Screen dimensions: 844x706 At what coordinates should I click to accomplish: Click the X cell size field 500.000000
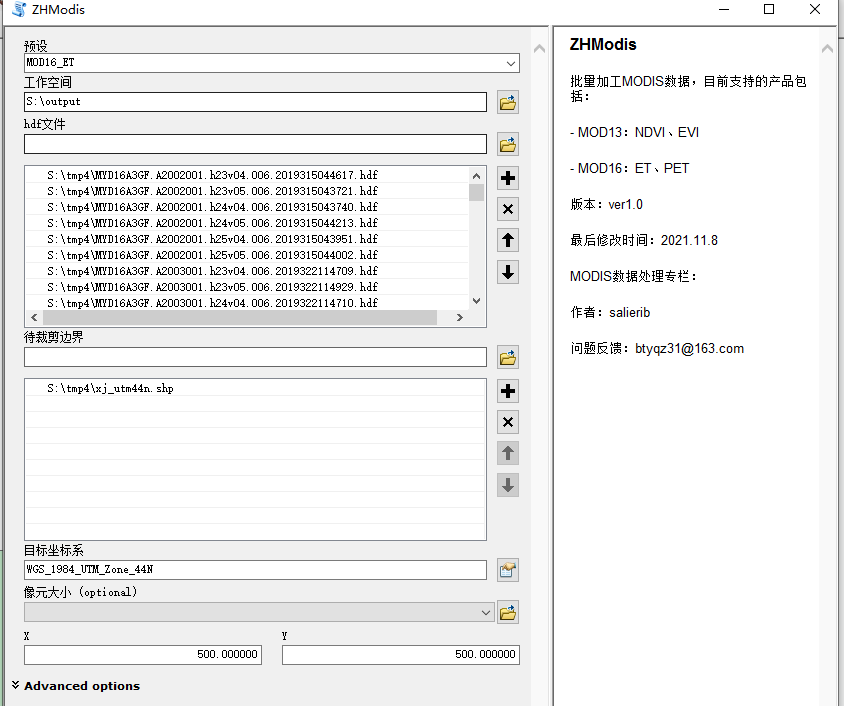tap(143, 655)
